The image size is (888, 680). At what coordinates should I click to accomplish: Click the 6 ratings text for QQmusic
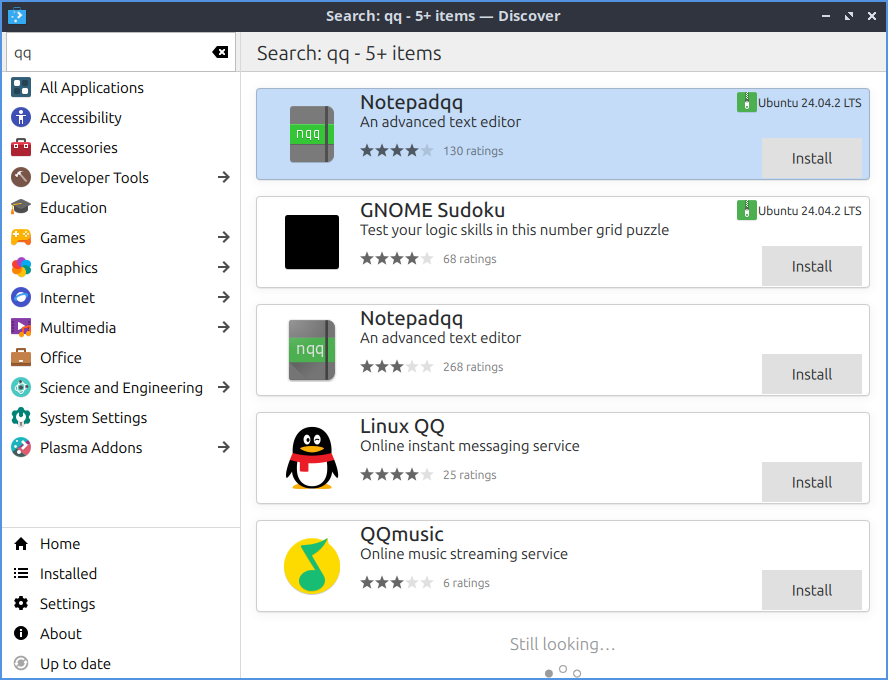(x=466, y=583)
